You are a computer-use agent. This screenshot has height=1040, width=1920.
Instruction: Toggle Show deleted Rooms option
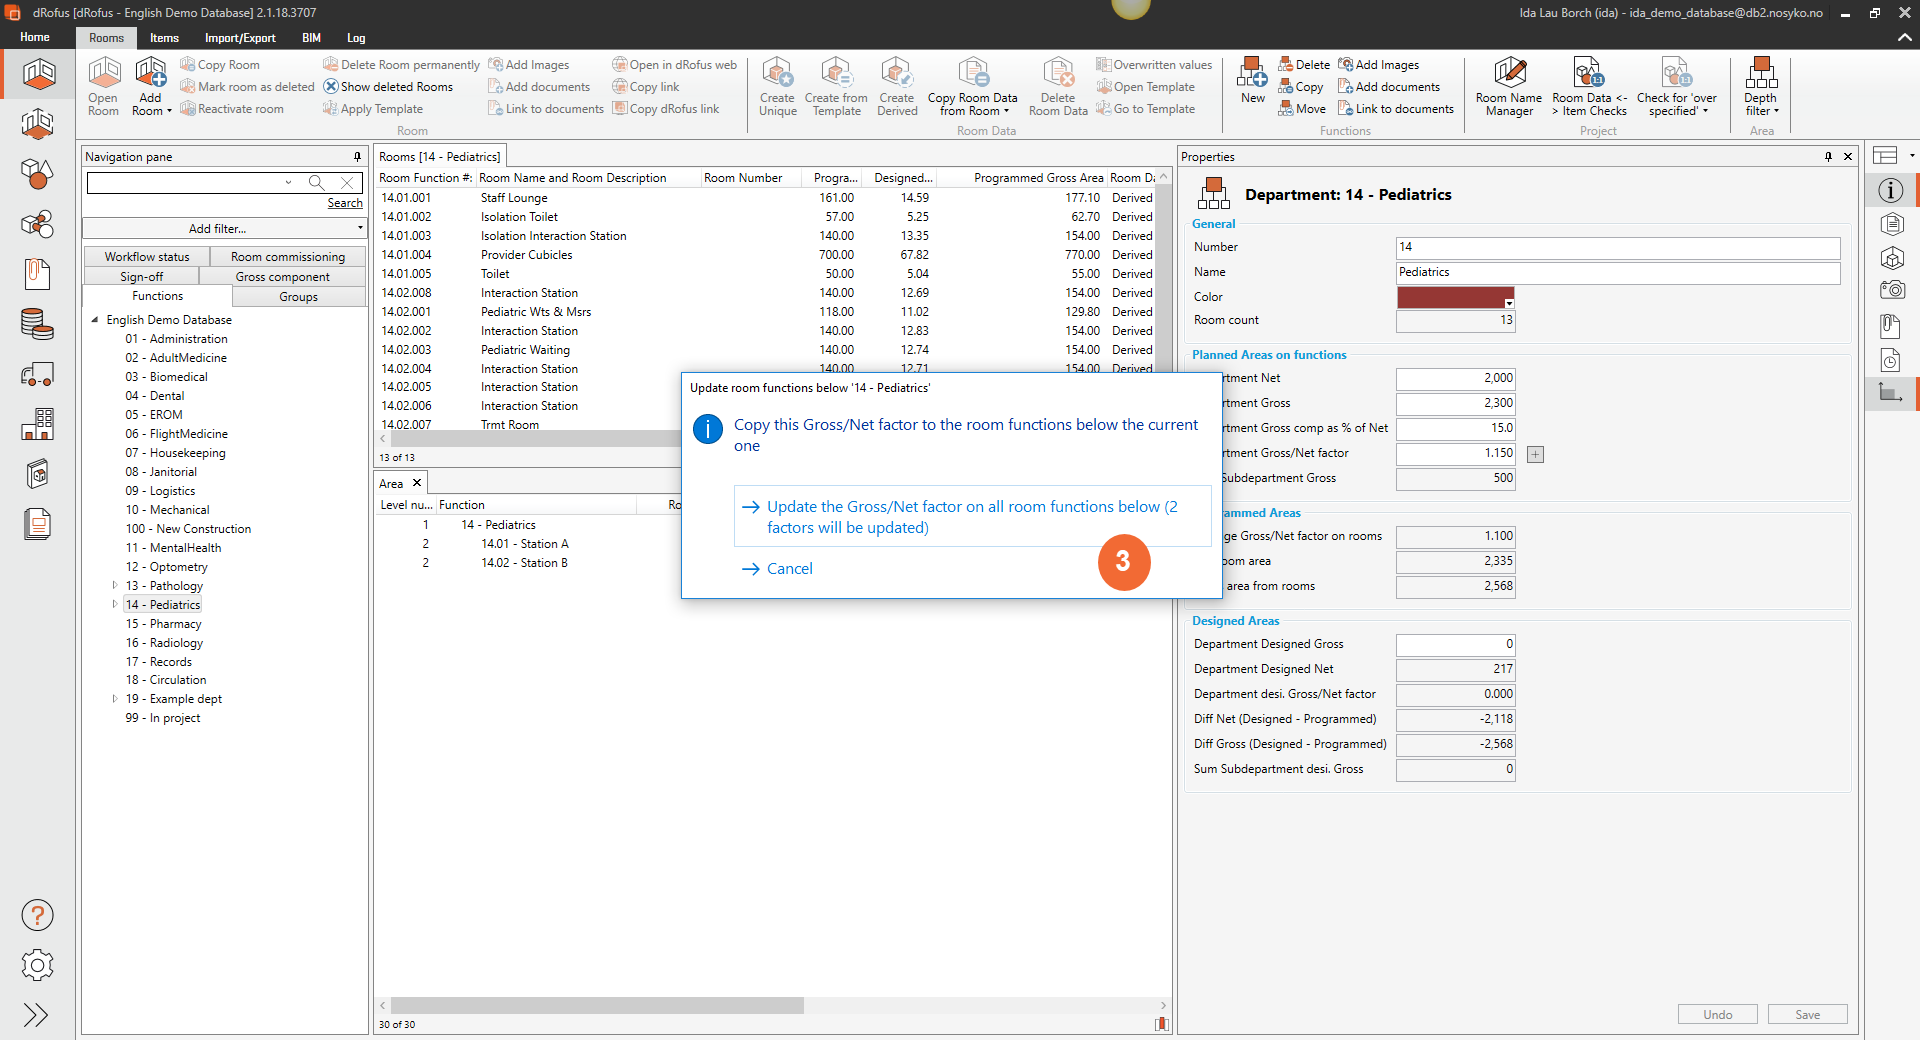click(388, 87)
